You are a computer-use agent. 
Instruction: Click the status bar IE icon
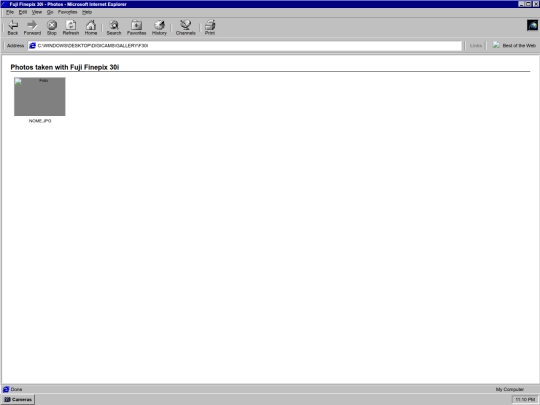pos(6,390)
